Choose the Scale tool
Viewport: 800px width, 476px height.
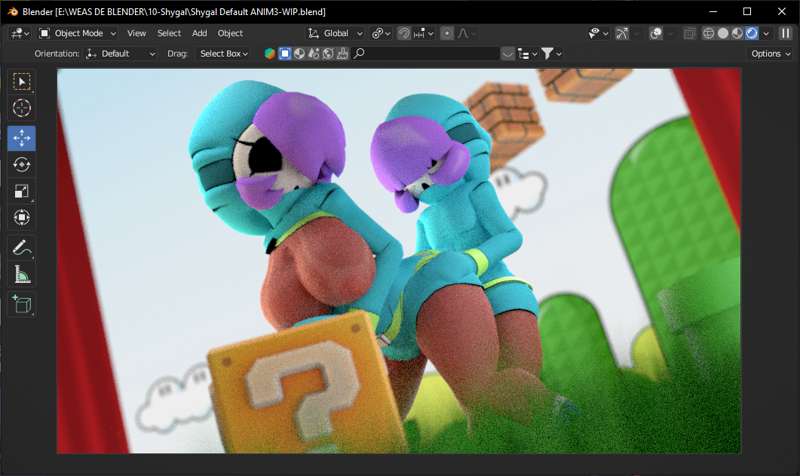coord(21,191)
